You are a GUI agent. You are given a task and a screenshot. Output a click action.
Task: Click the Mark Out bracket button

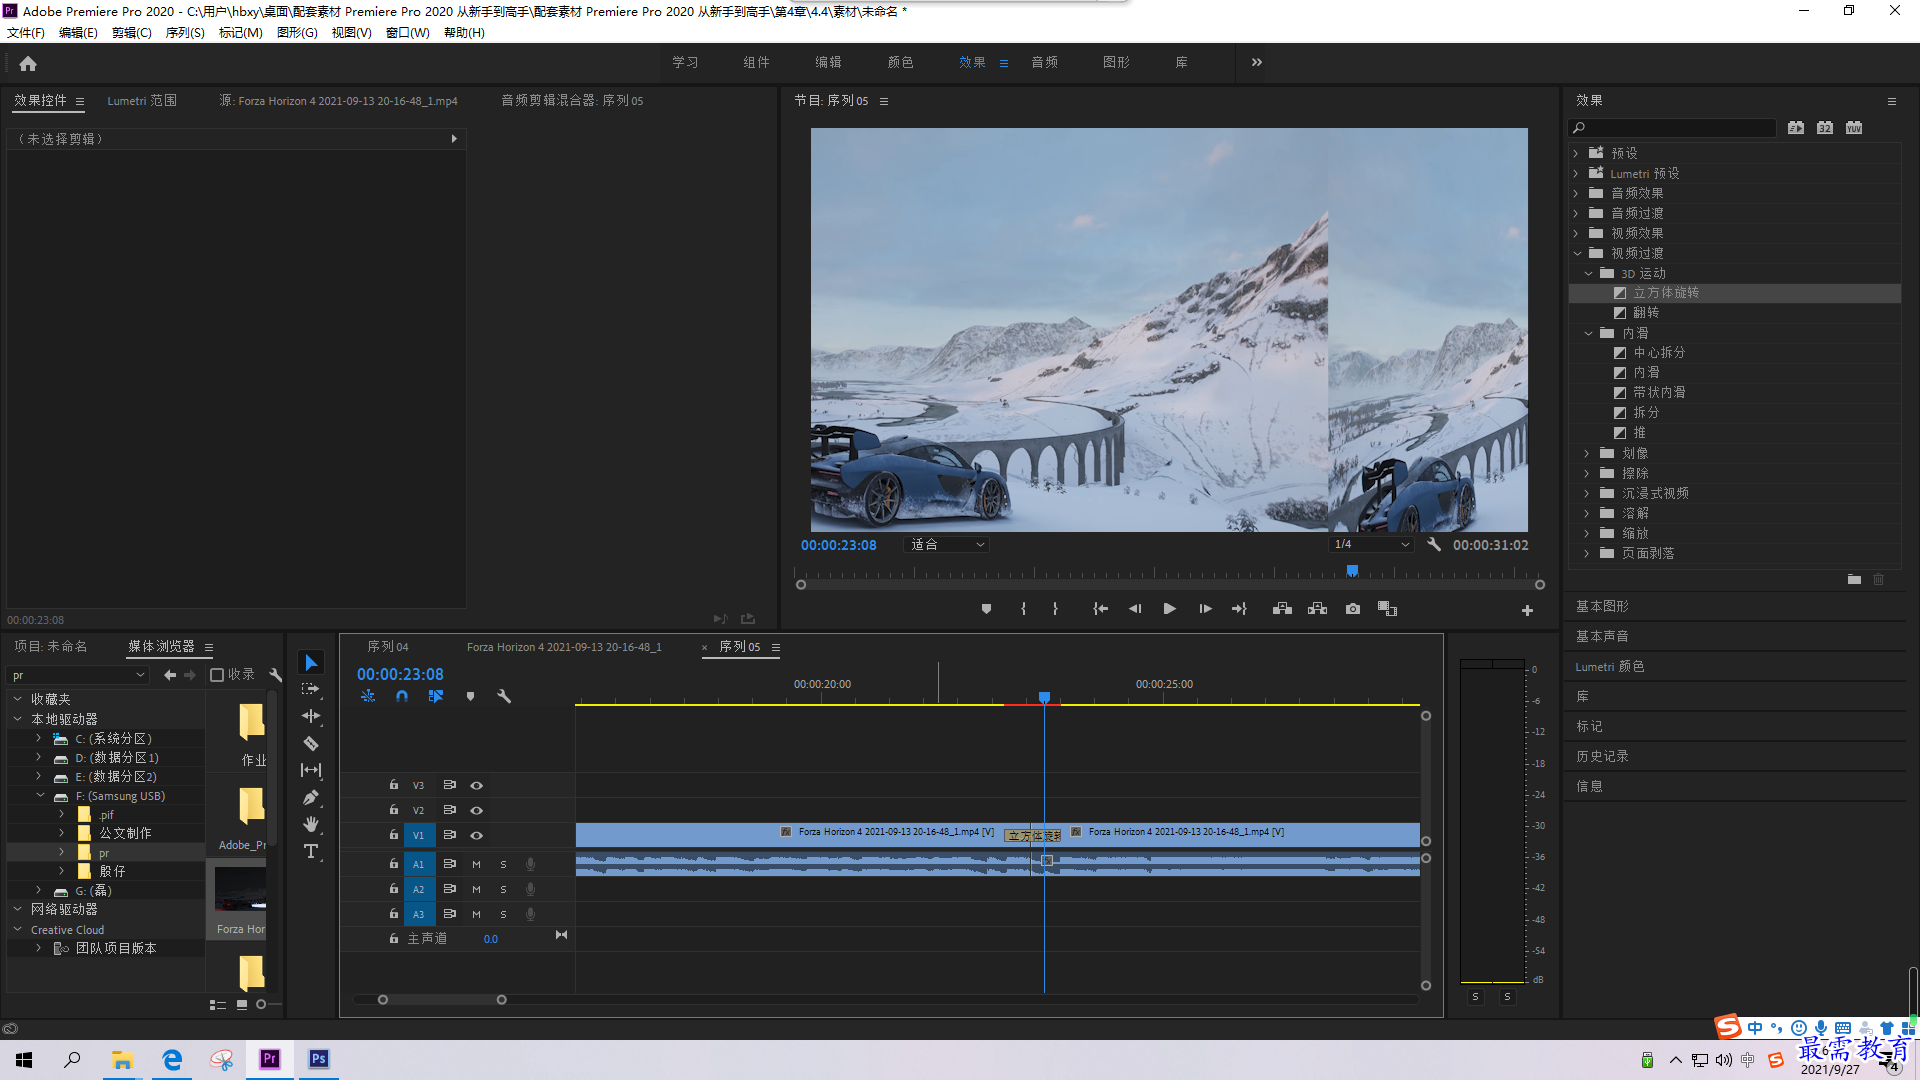tap(1055, 609)
